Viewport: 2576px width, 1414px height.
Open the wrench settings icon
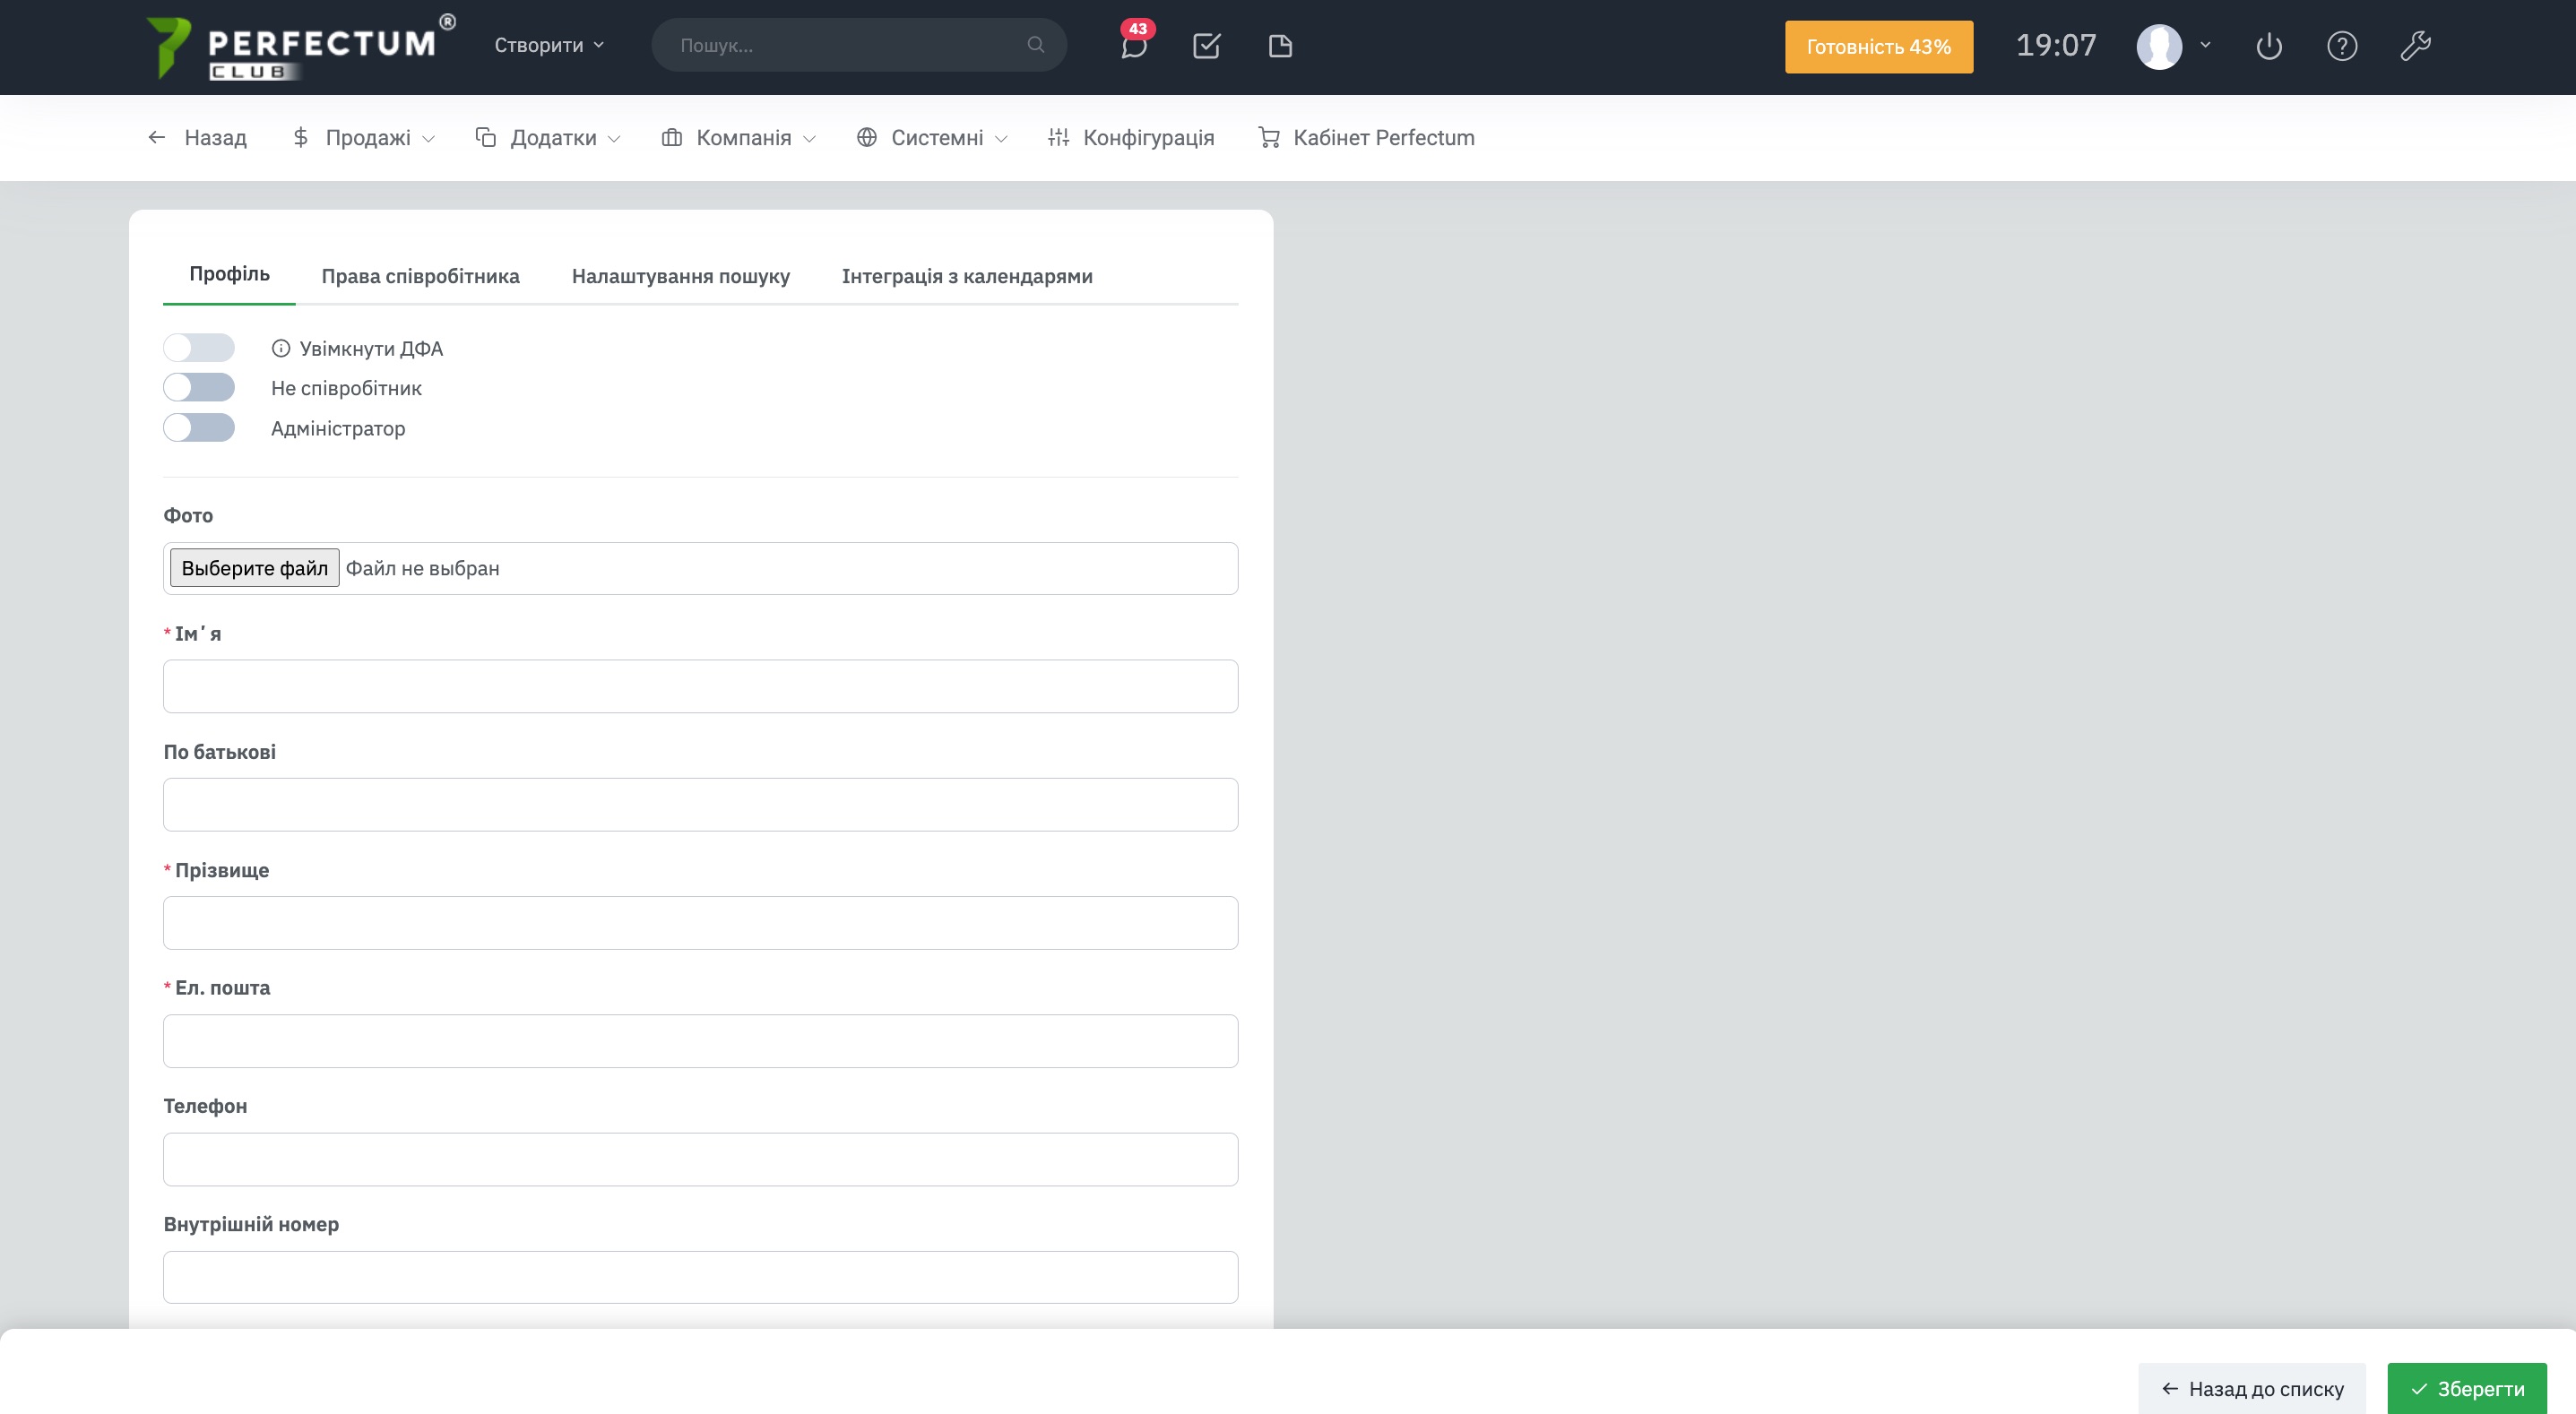click(2415, 46)
